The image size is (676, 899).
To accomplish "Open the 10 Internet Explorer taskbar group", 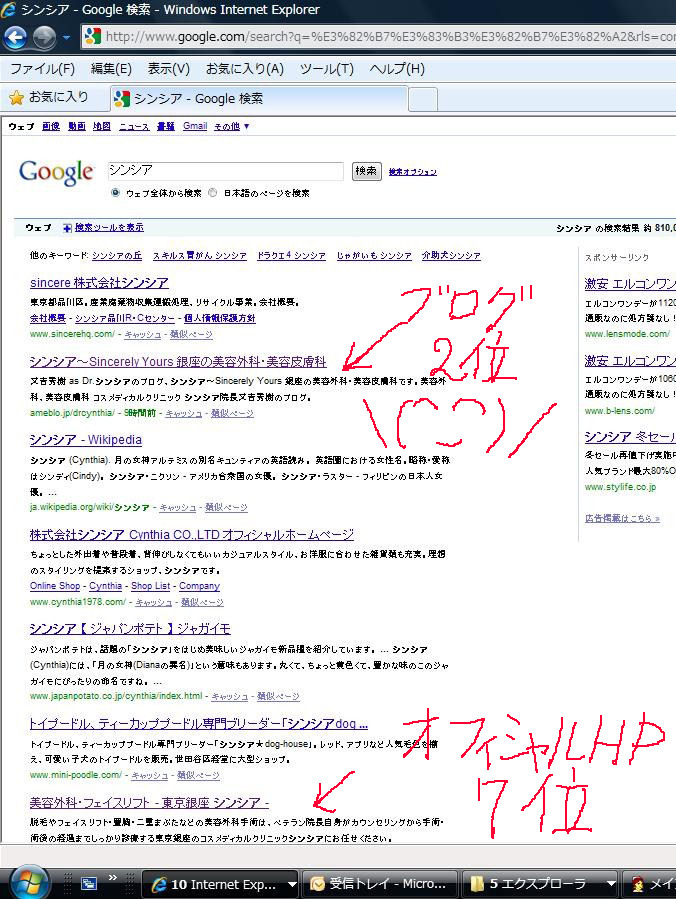I will click(x=220, y=884).
